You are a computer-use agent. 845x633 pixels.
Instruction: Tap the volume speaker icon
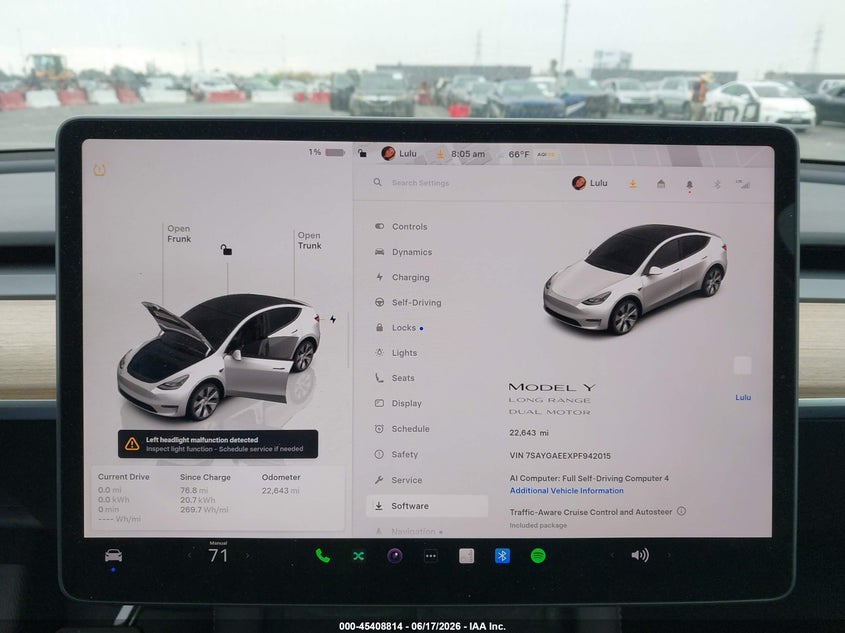click(640, 555)
